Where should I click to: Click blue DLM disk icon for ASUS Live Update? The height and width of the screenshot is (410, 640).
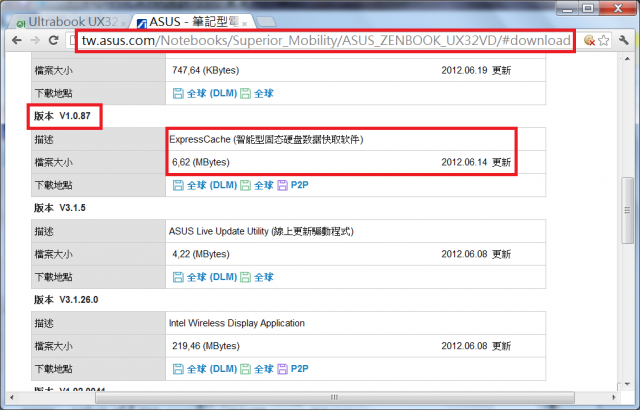pyautogui.click(x=178, y=277)
